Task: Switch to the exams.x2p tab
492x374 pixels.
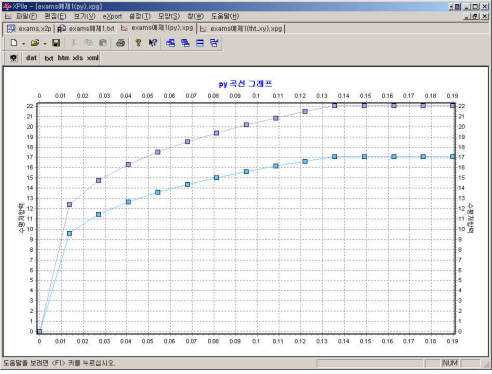Action: [29, 29]
